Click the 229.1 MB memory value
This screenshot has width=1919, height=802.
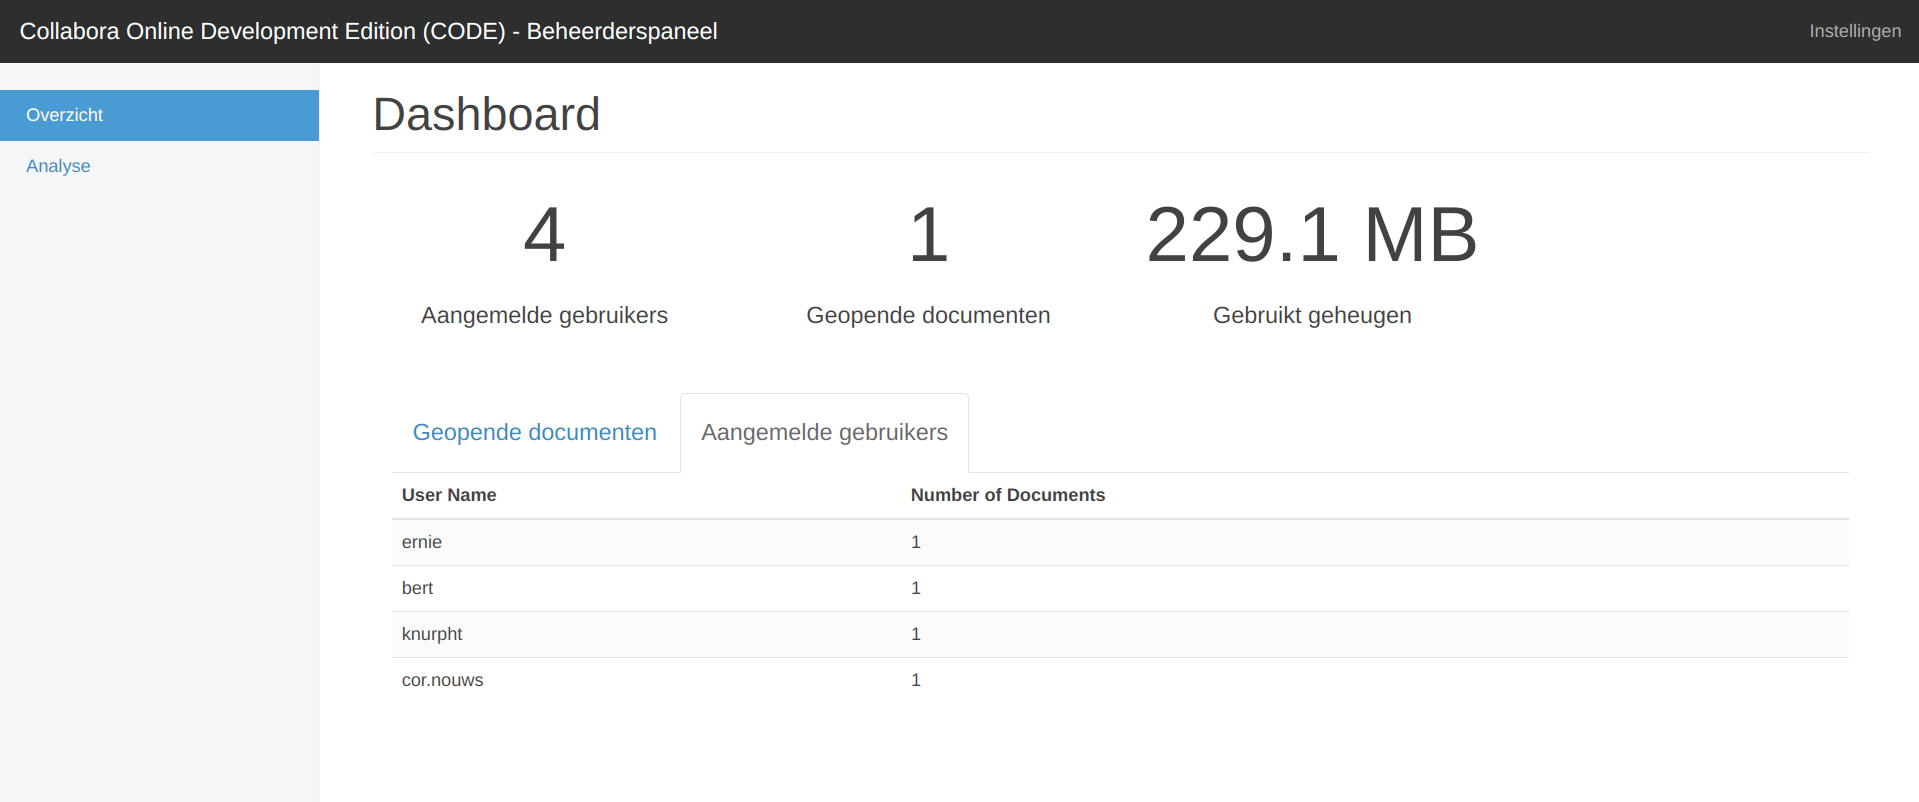[x=1311, y=235]
